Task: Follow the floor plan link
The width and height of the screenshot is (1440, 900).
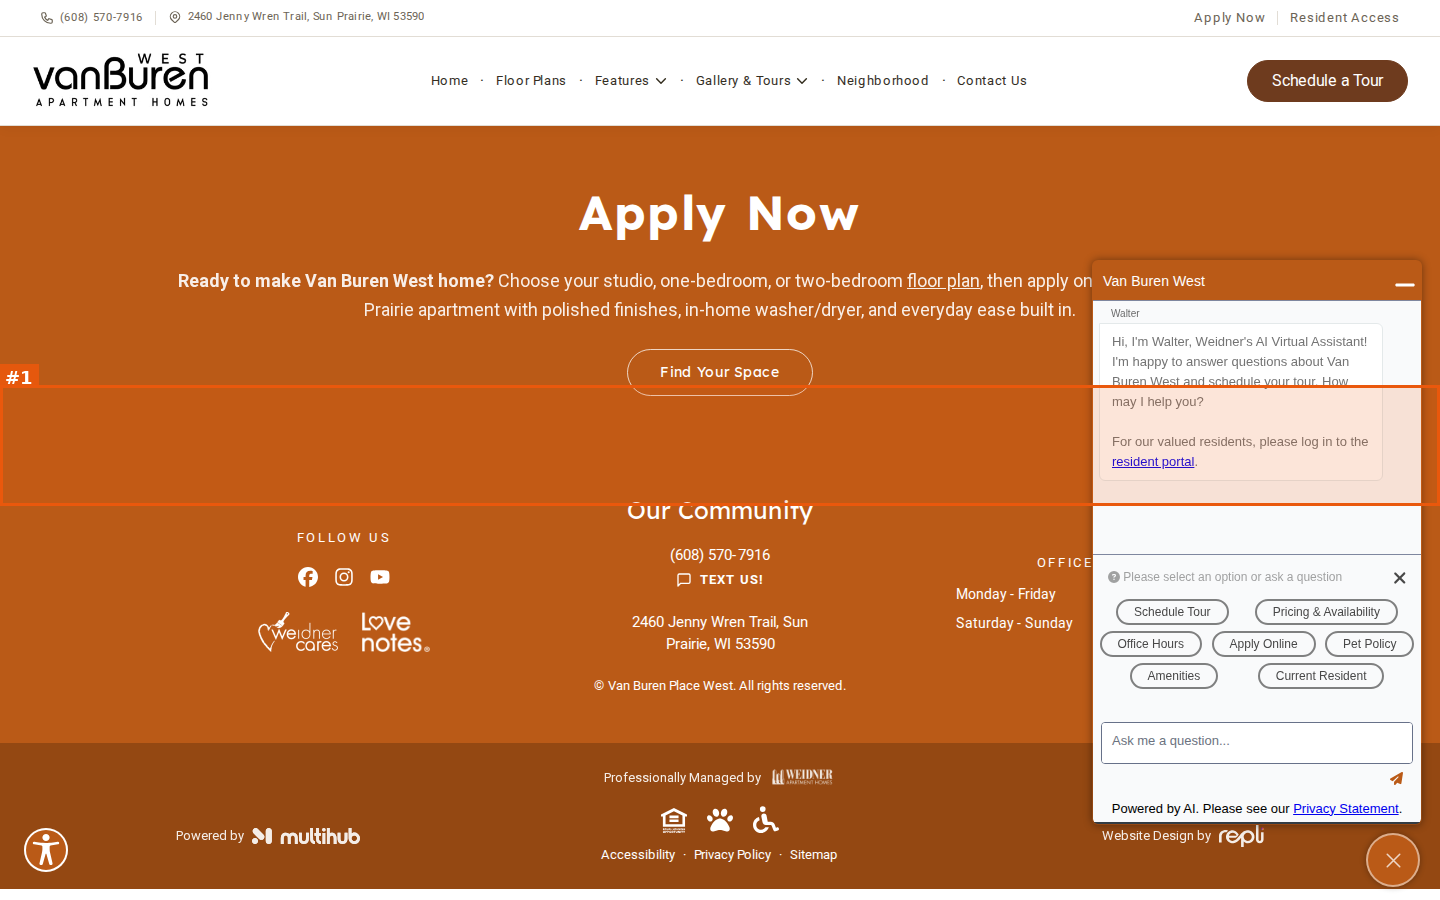Action: [943, 281]
